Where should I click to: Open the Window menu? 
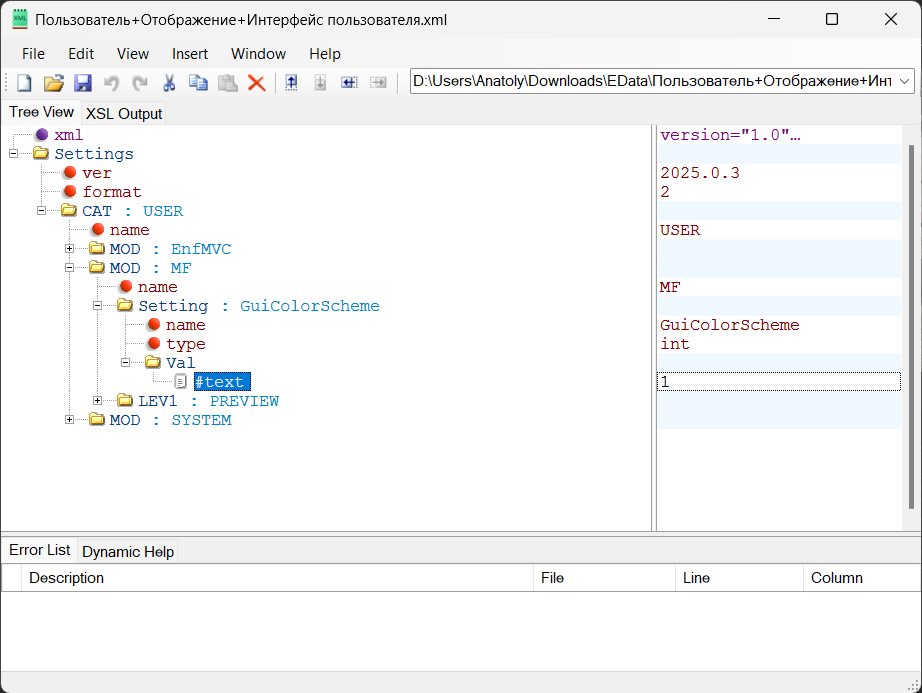[259, 53]
